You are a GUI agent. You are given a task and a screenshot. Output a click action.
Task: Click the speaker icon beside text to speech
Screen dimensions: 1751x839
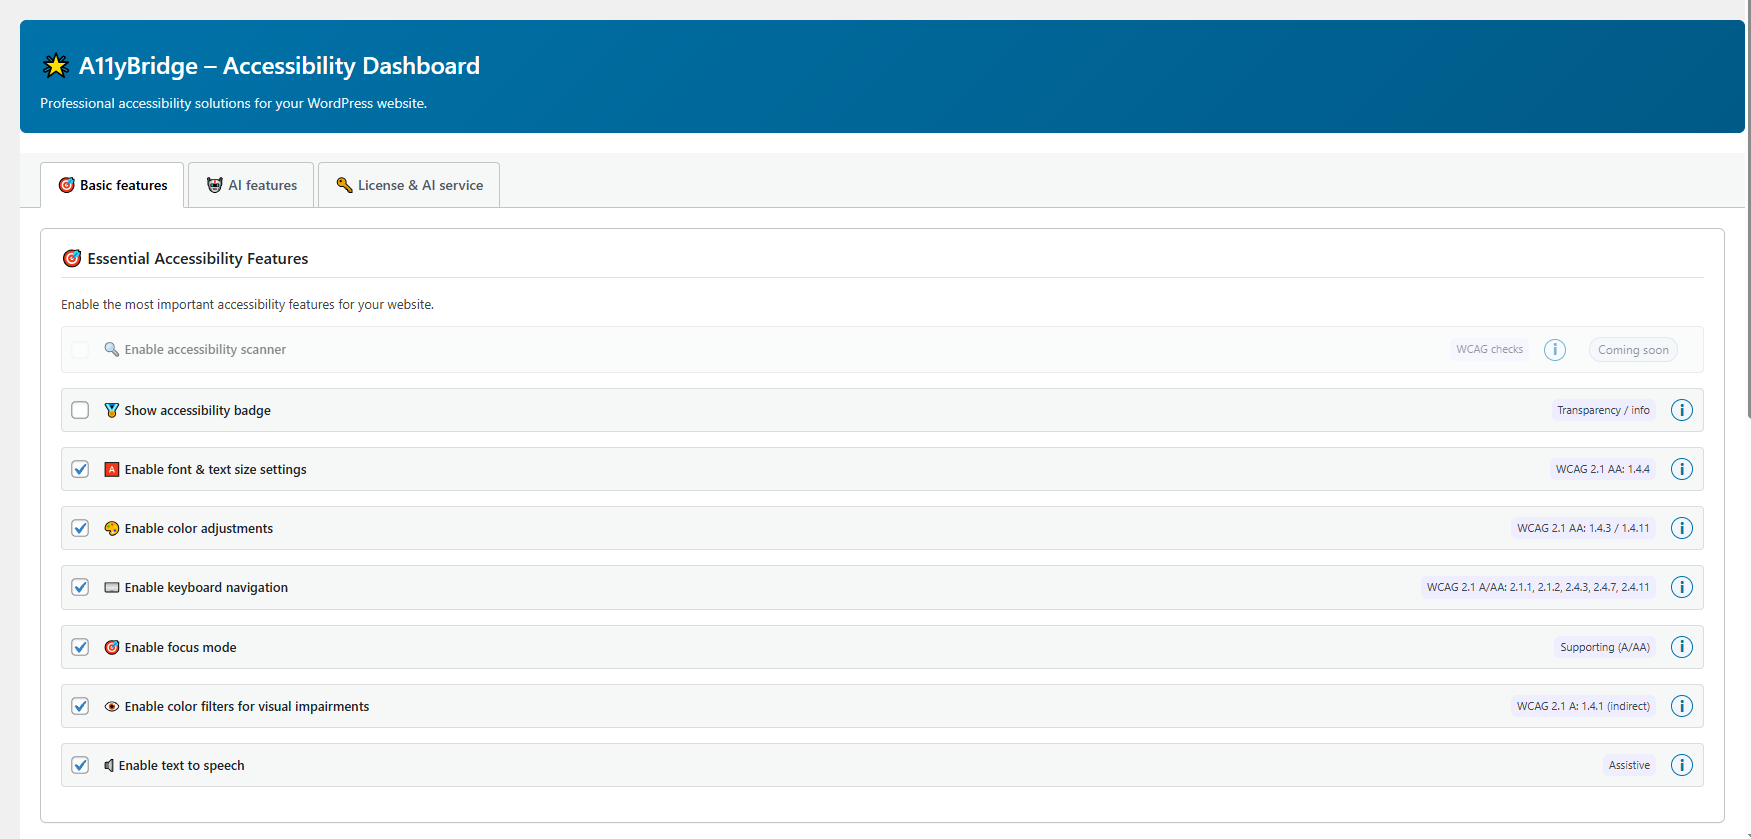pos(109,765)
